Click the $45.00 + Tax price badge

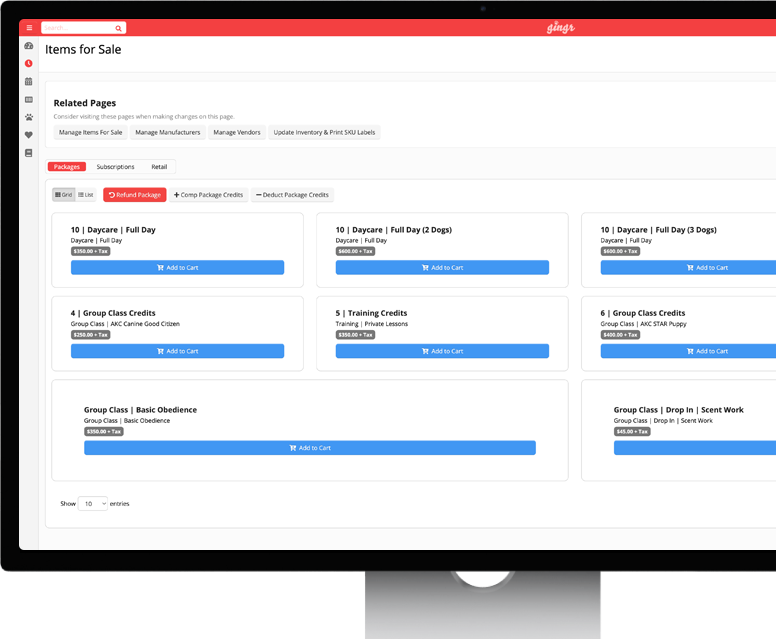click(x=632, y=432)
